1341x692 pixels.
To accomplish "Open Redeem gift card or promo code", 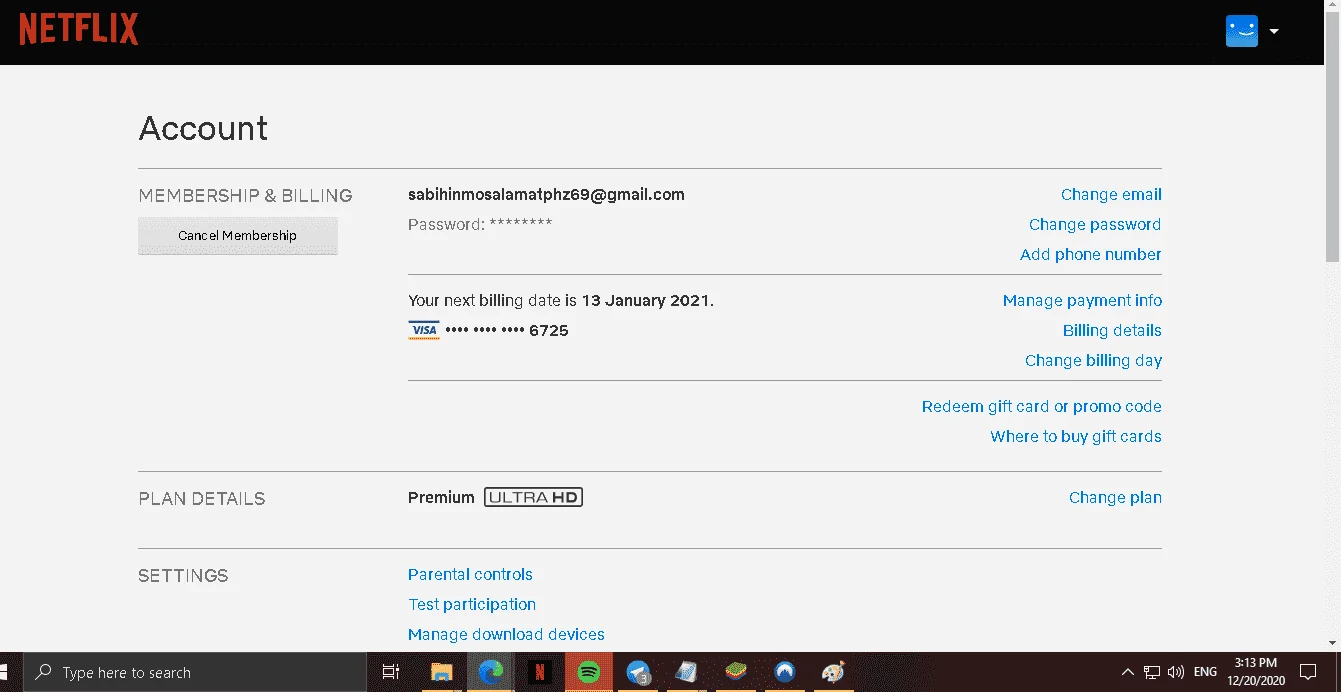I will (1041, 407).
